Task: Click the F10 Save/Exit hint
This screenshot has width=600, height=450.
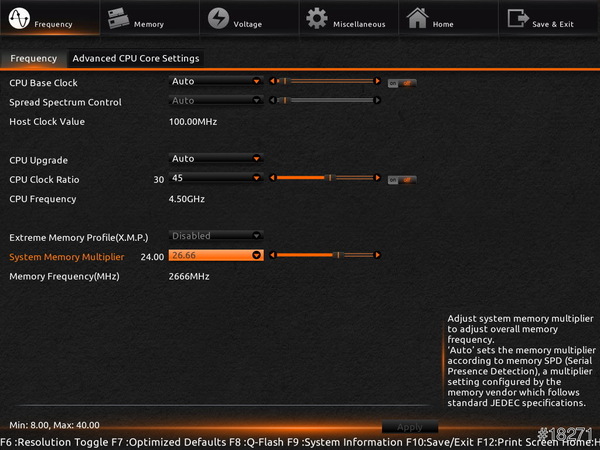Action: tap(440, 442)
